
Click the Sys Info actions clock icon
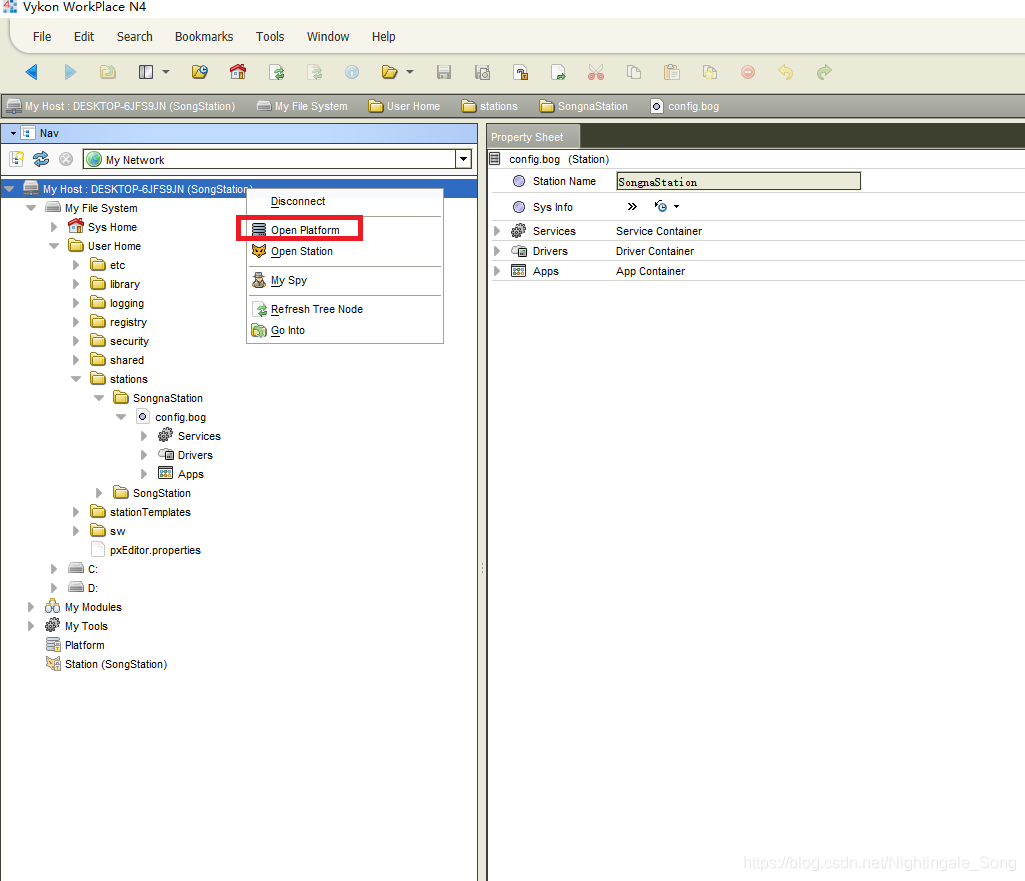pos(661,207)
